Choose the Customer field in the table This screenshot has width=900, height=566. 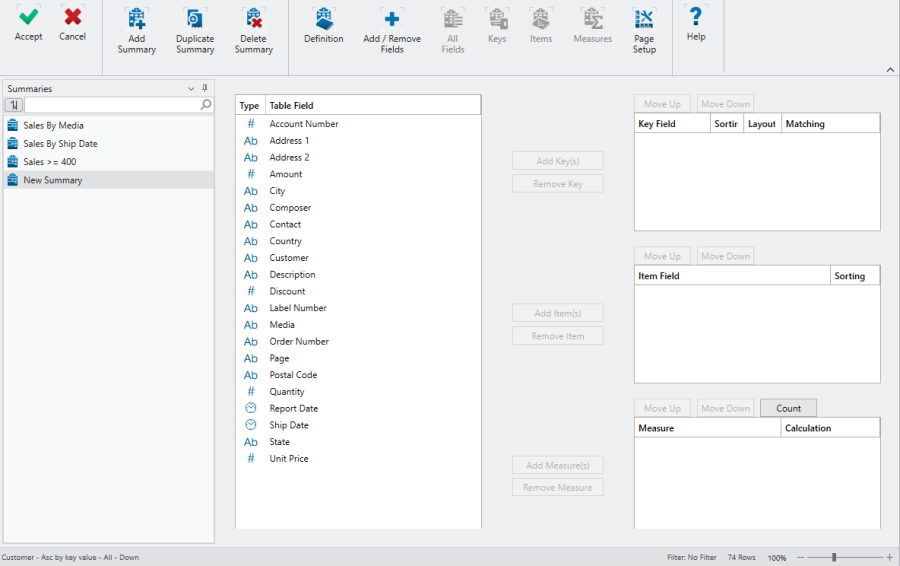289,258
